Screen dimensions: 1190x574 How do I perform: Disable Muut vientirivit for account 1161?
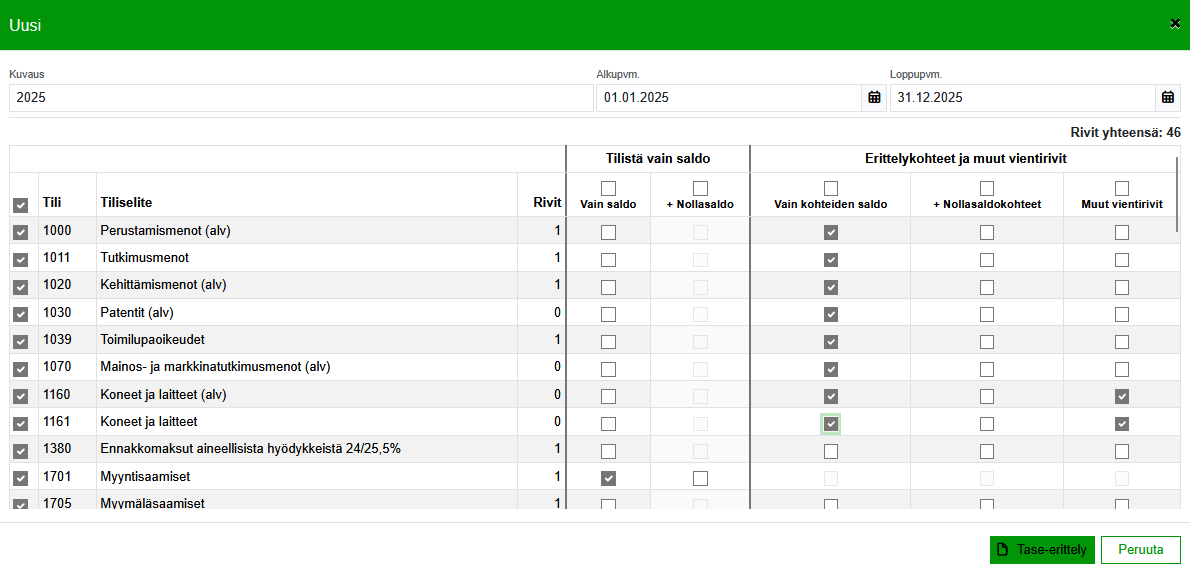point(1122,424)
